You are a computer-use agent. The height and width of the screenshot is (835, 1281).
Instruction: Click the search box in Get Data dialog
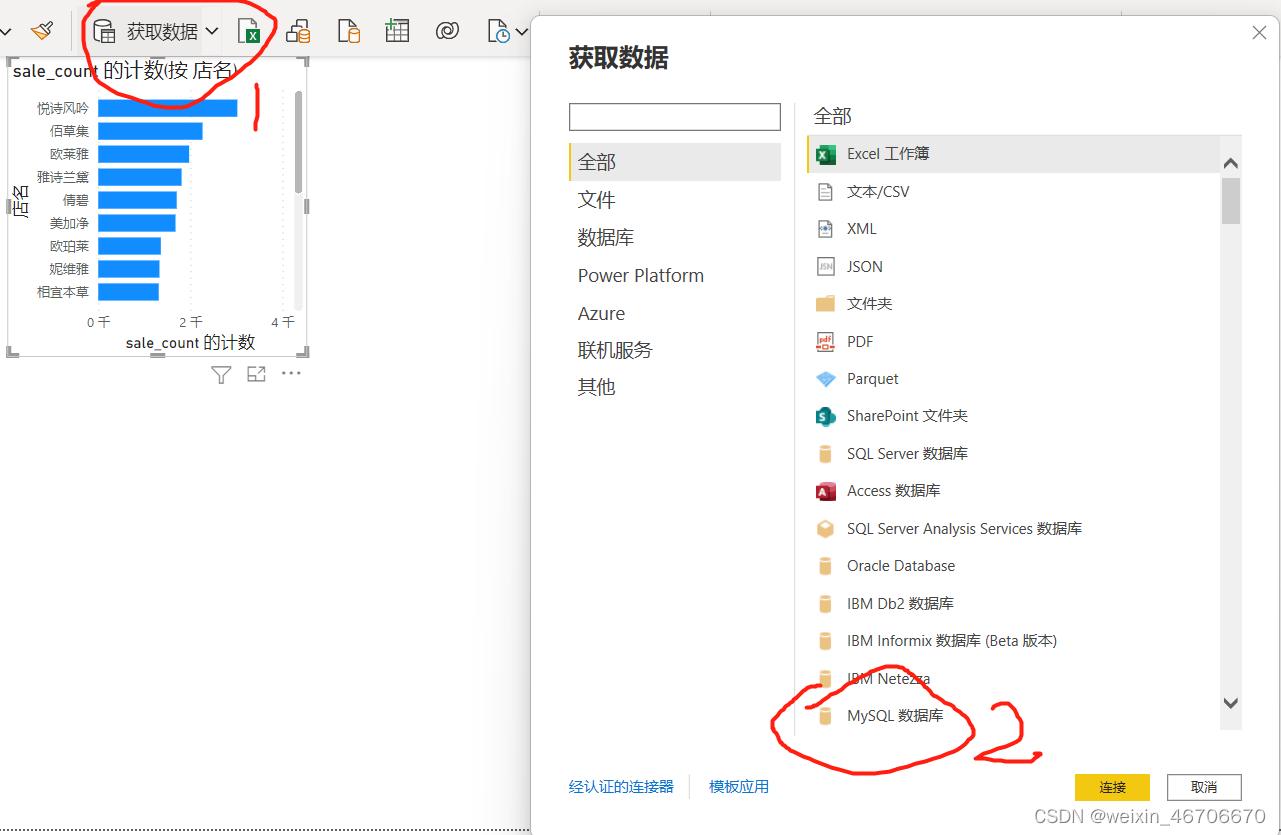674,117
